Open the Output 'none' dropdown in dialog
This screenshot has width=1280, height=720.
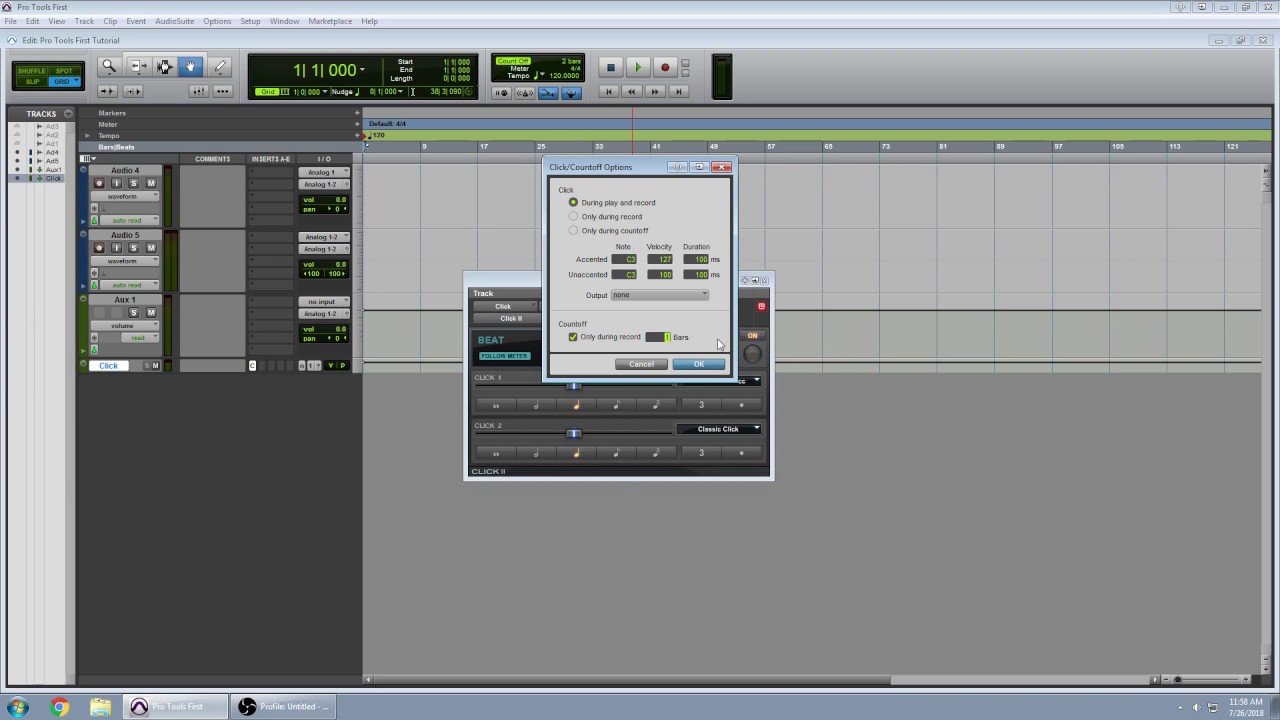coord(660,295)
